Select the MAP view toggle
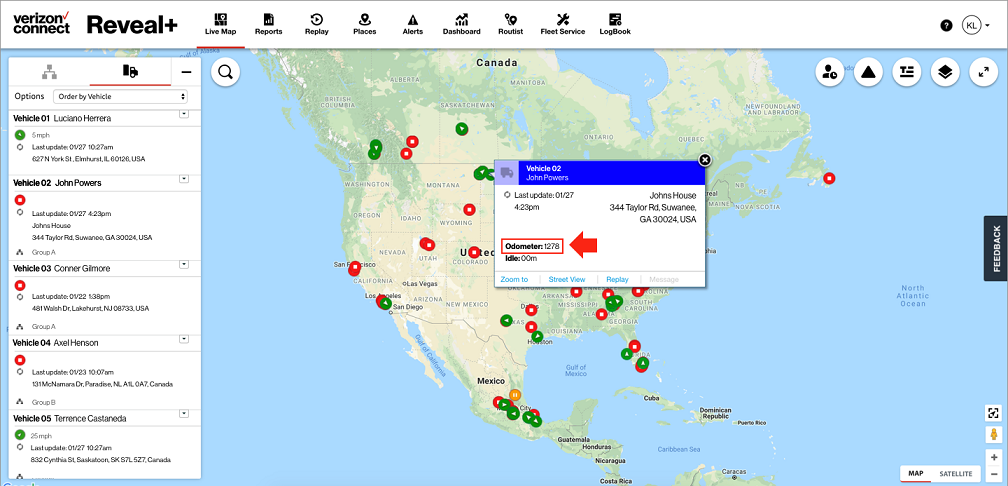The height and width of the screenshot is (486, 1008). pyautogui.click(x=915, y=474)
